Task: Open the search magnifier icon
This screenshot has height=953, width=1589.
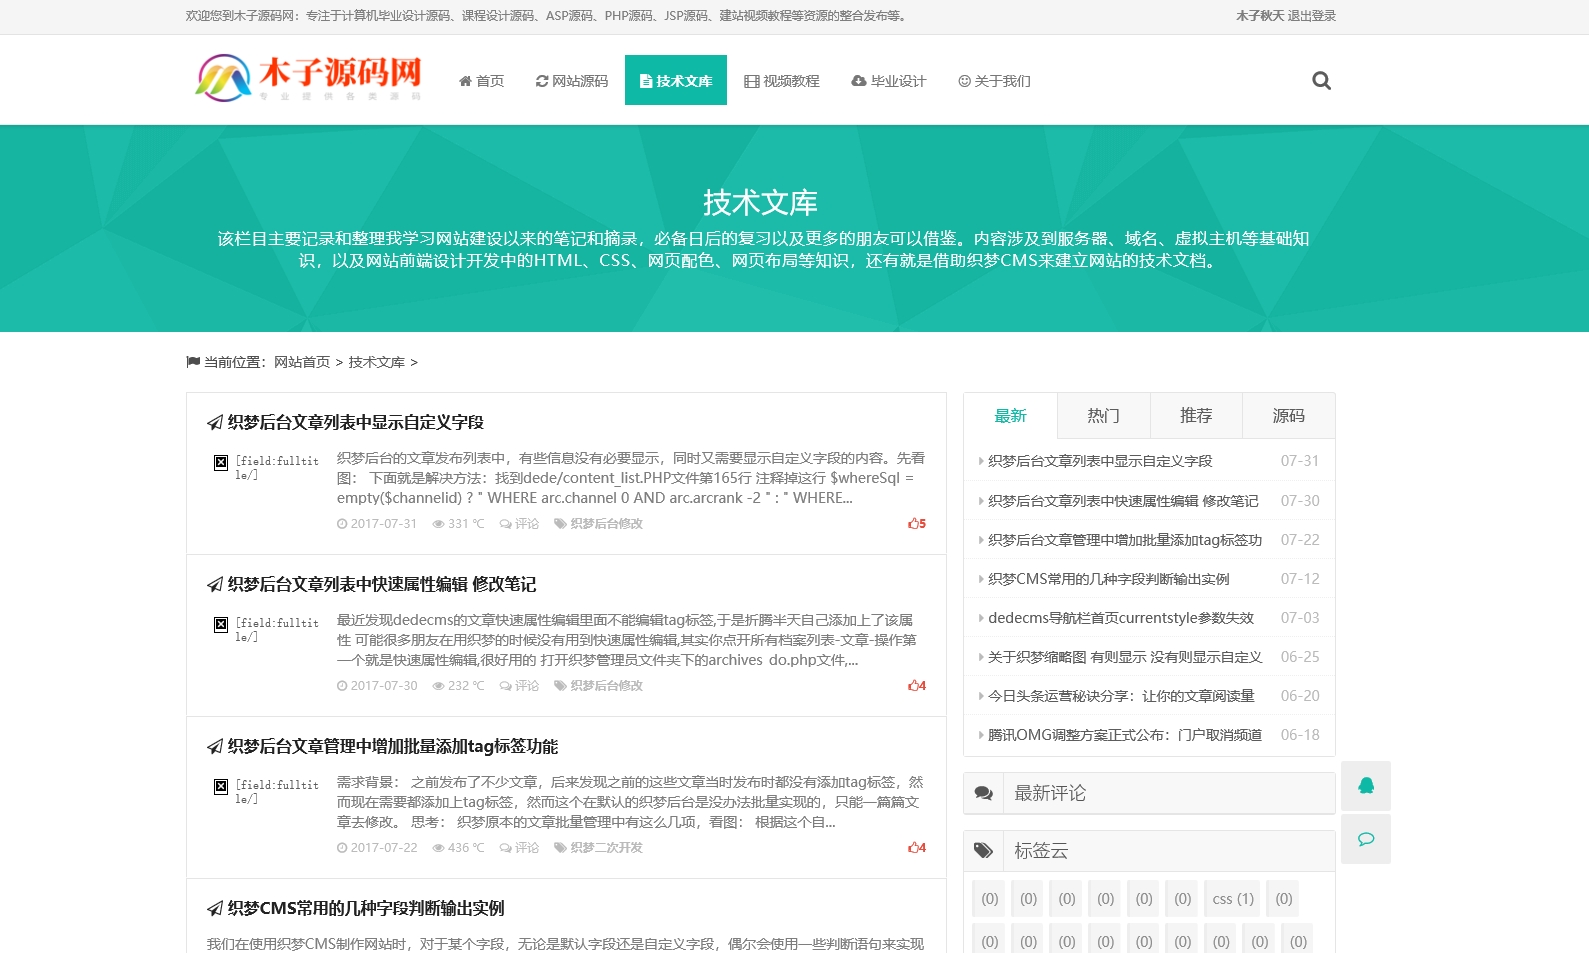Action: pos(1321,81)
